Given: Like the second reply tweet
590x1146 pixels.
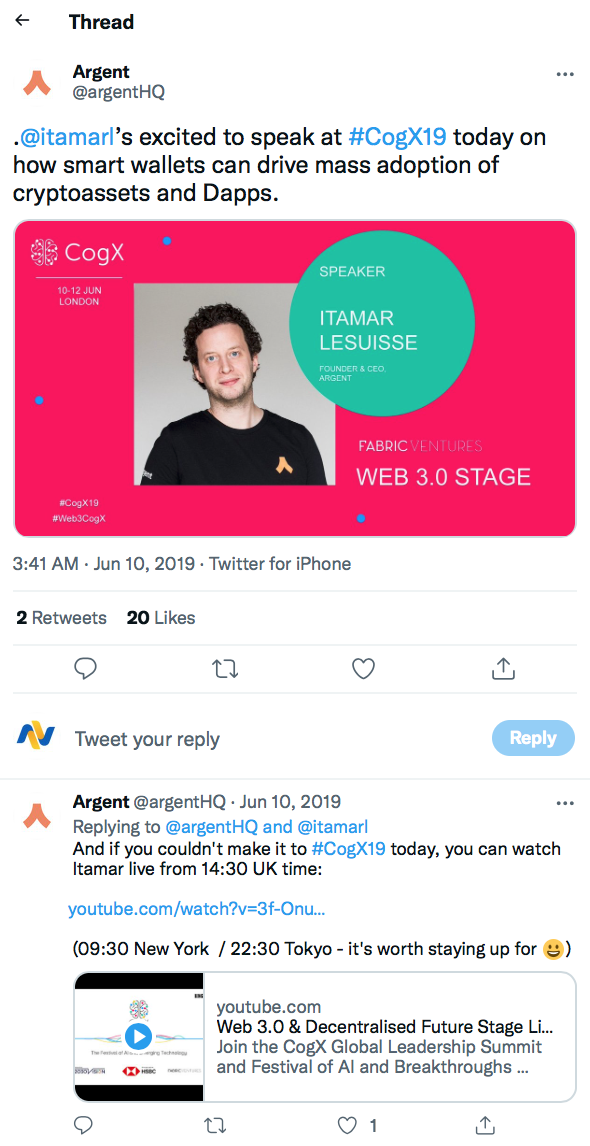Looking at the screenshot, I should pos(346,1125).
